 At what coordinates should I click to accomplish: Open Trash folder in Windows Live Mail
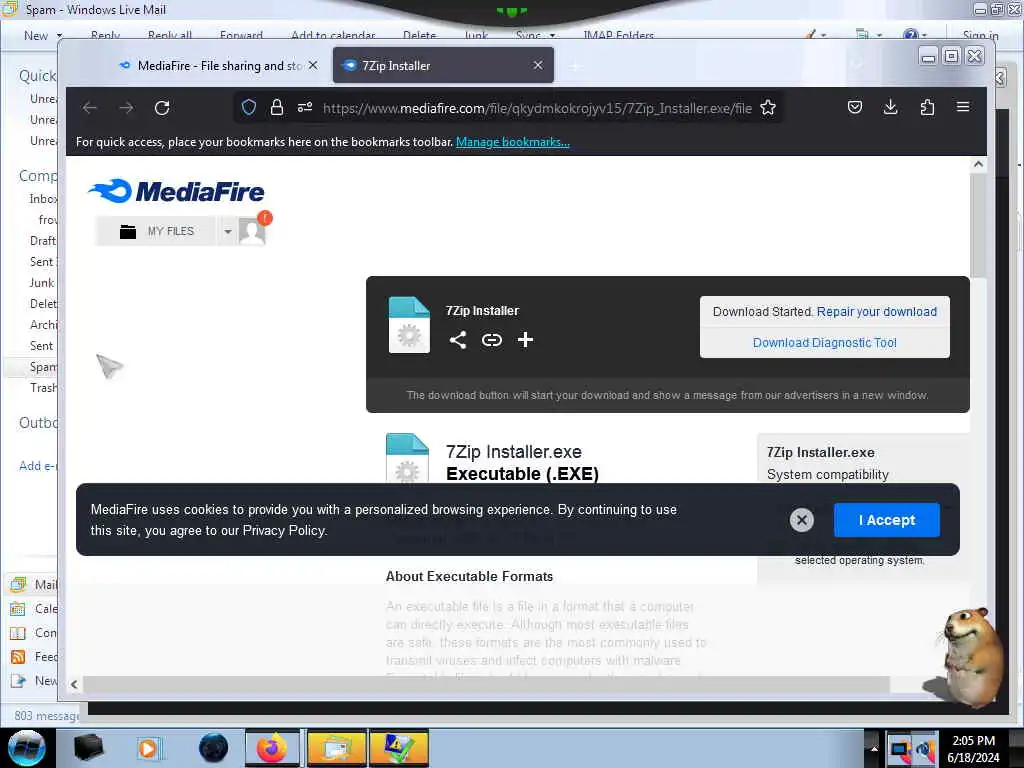(43, 388)
